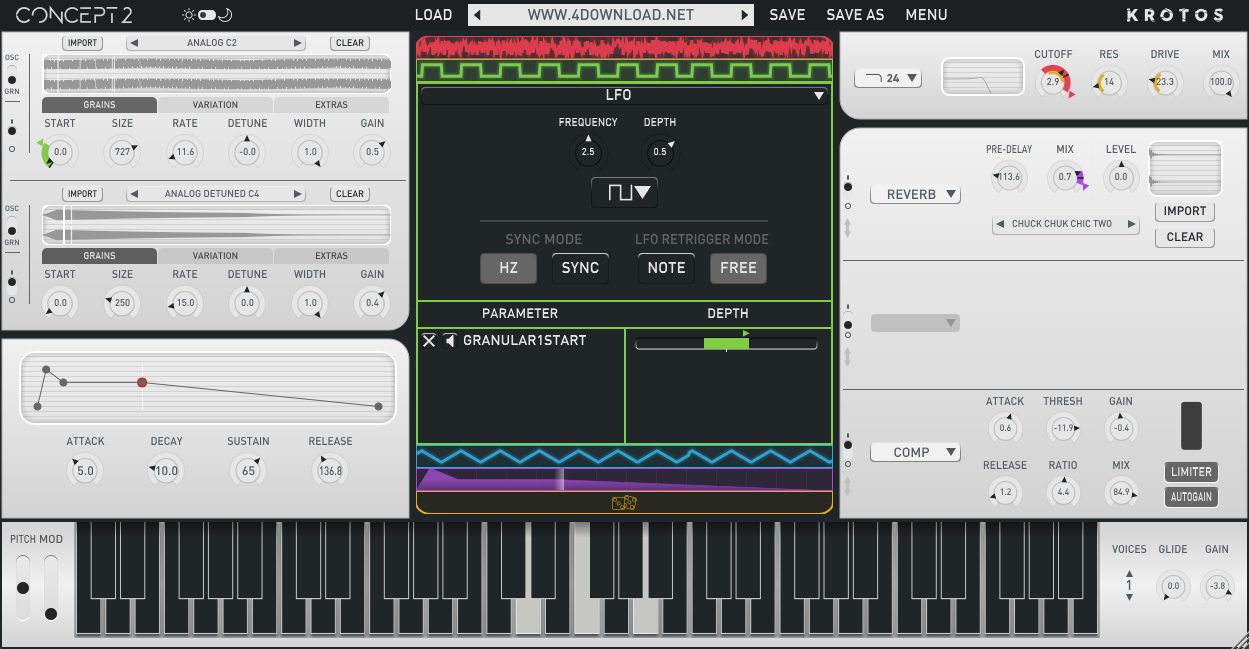Set LFO sync mode to SYNC
1249x649 pixels.
580,268
